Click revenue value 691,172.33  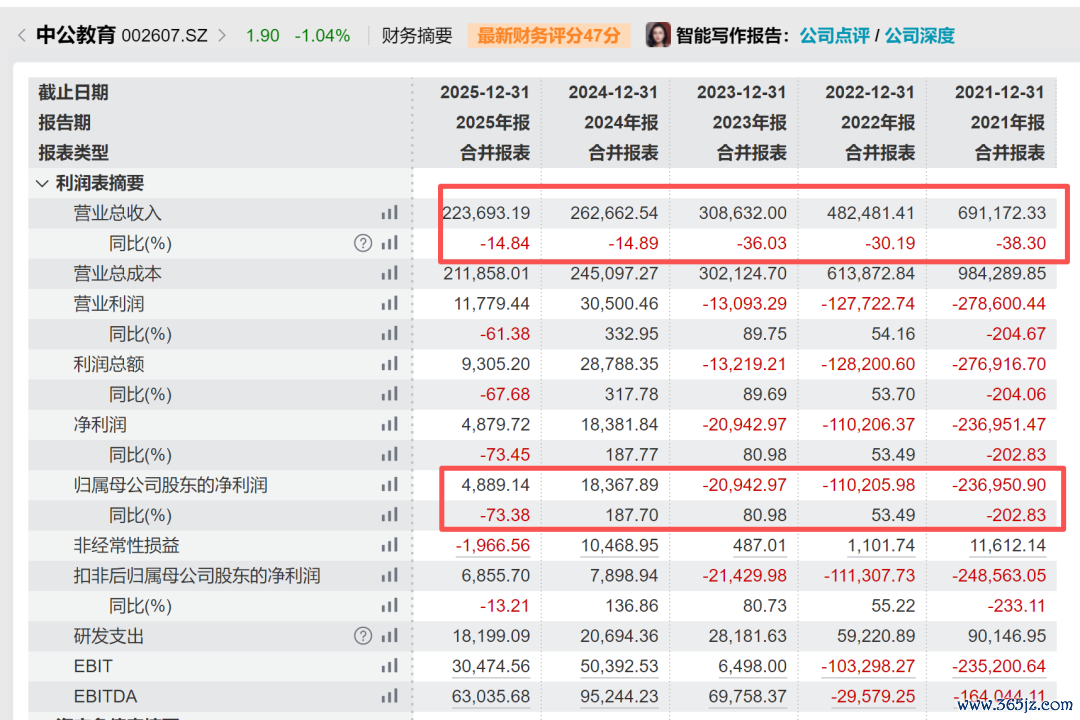[x=1001, y=213]
